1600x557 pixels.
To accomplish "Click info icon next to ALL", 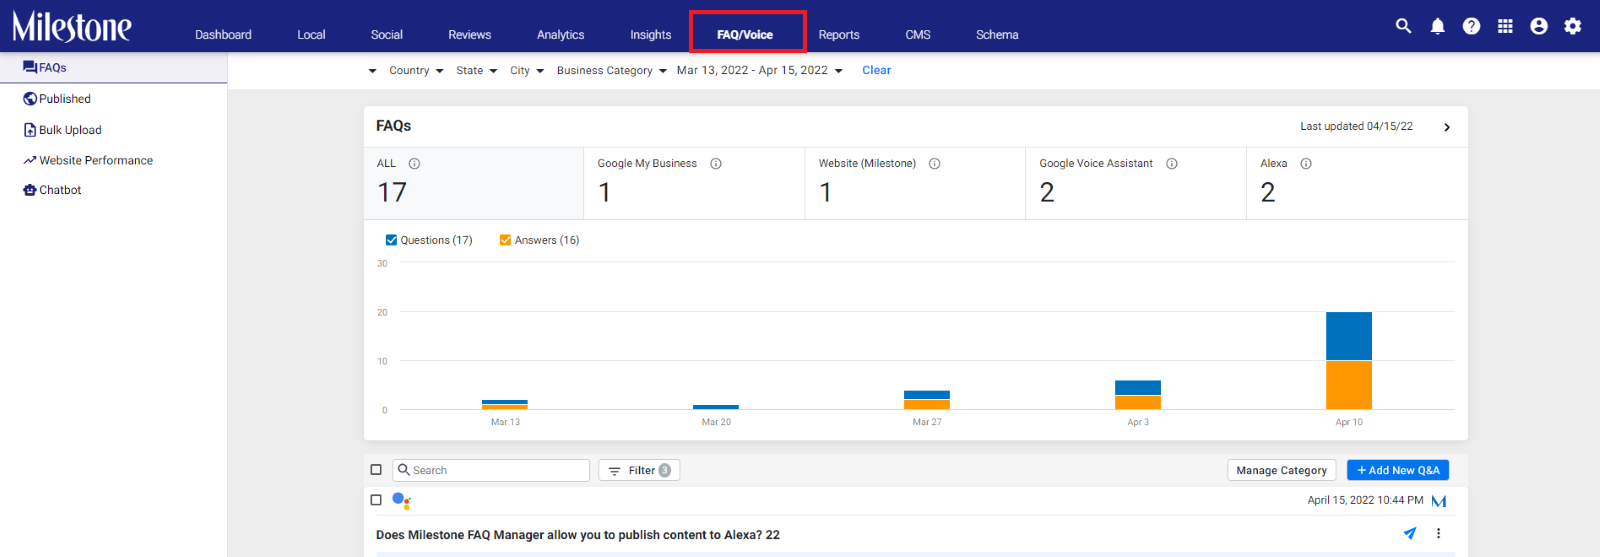I will [414, 164].
